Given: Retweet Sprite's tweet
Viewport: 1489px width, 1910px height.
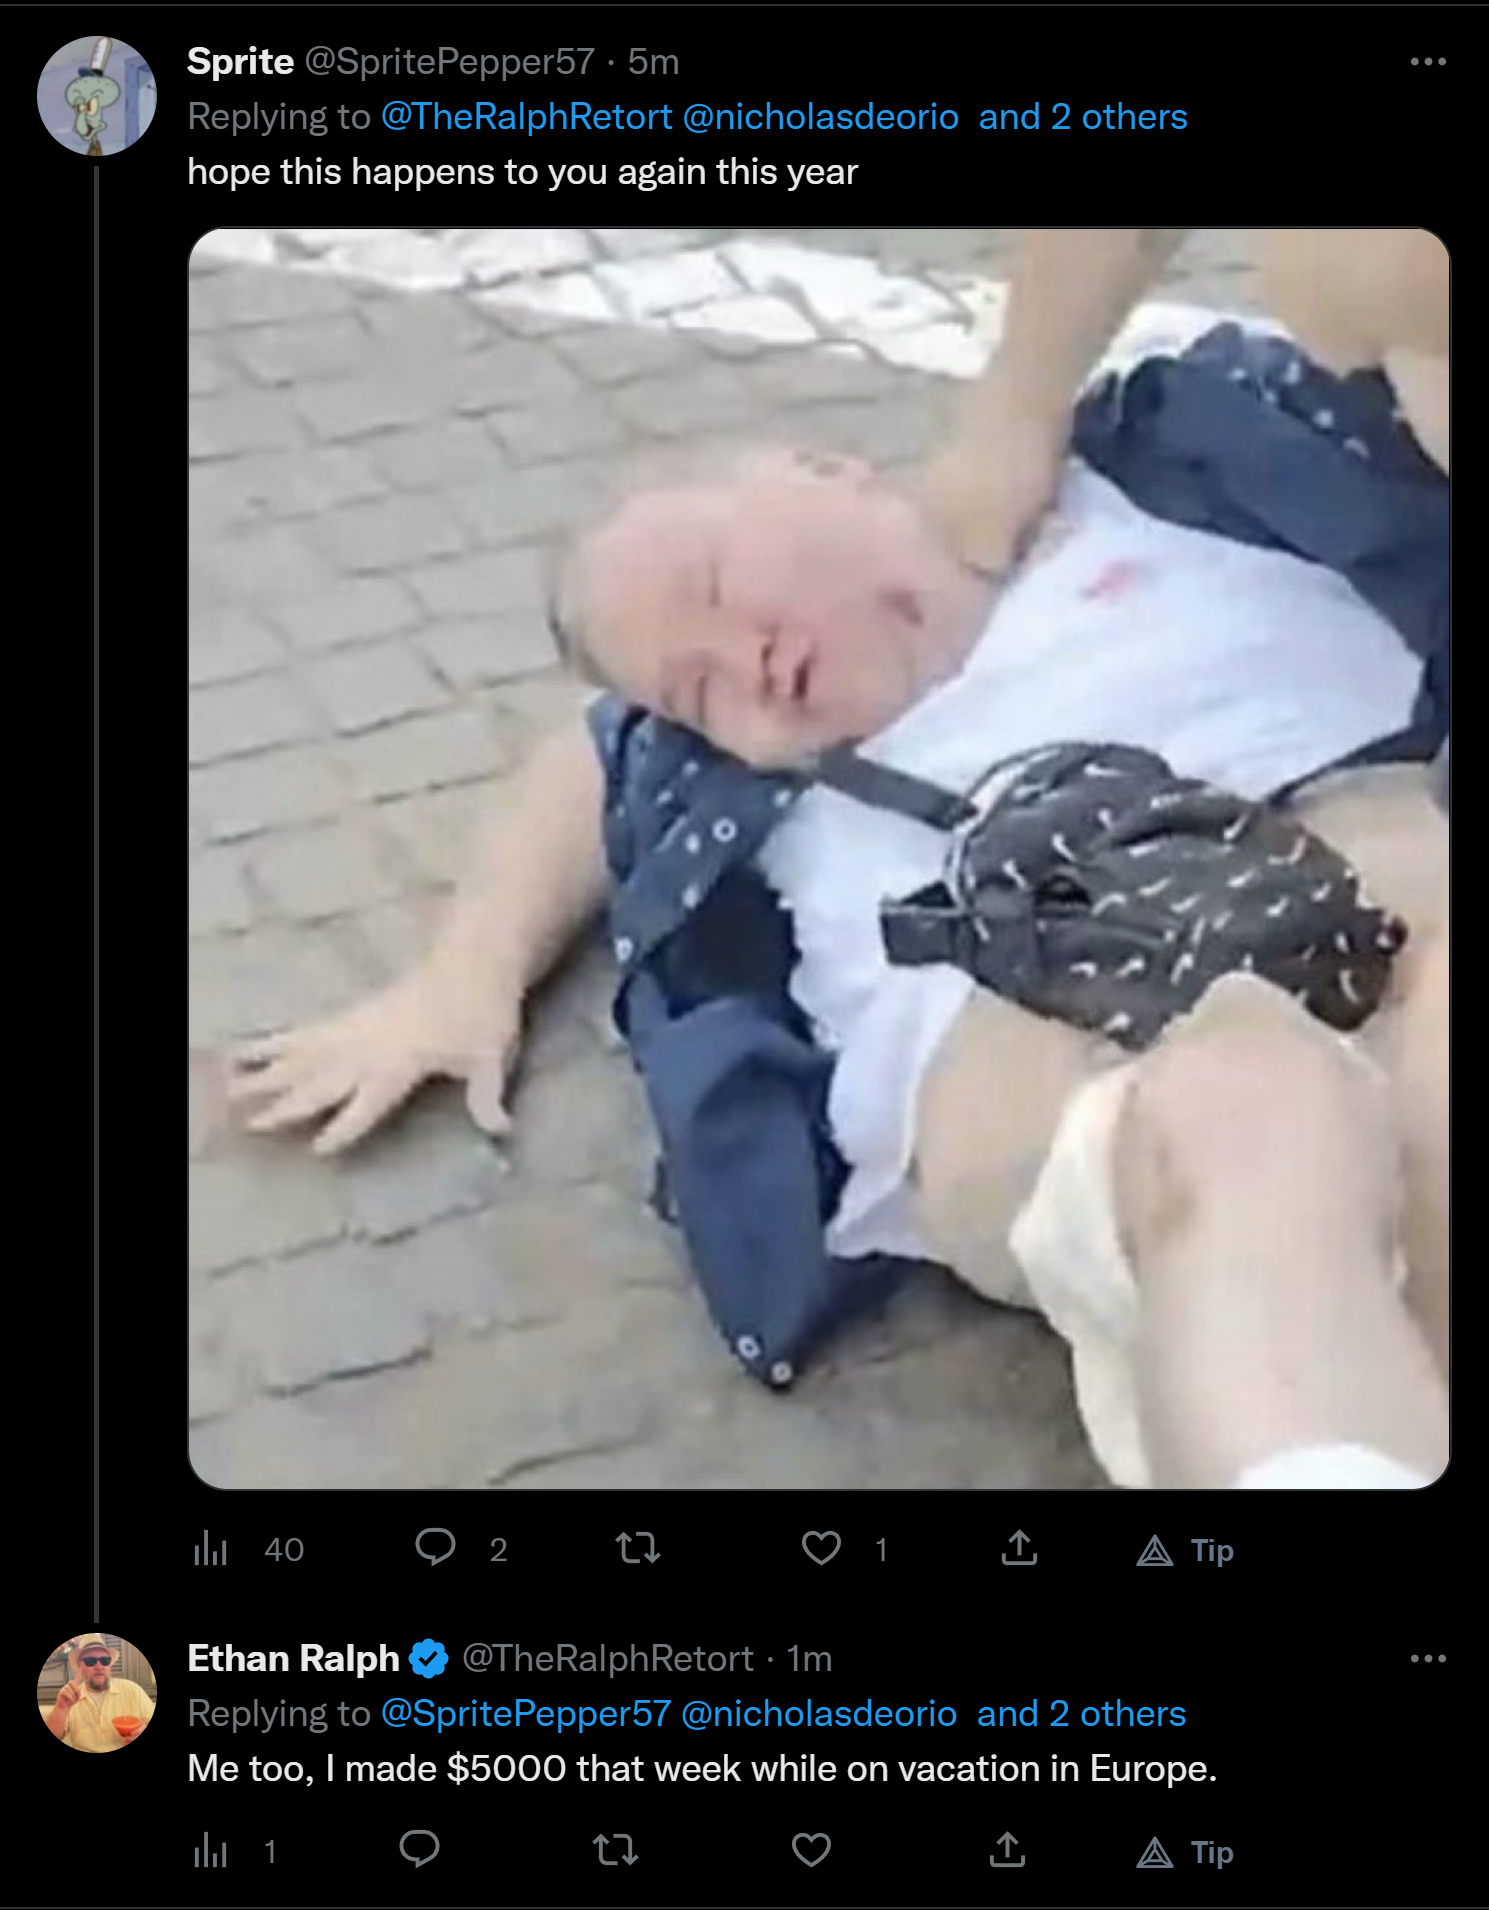Looking at the screenshot, I should [637, 1548].
